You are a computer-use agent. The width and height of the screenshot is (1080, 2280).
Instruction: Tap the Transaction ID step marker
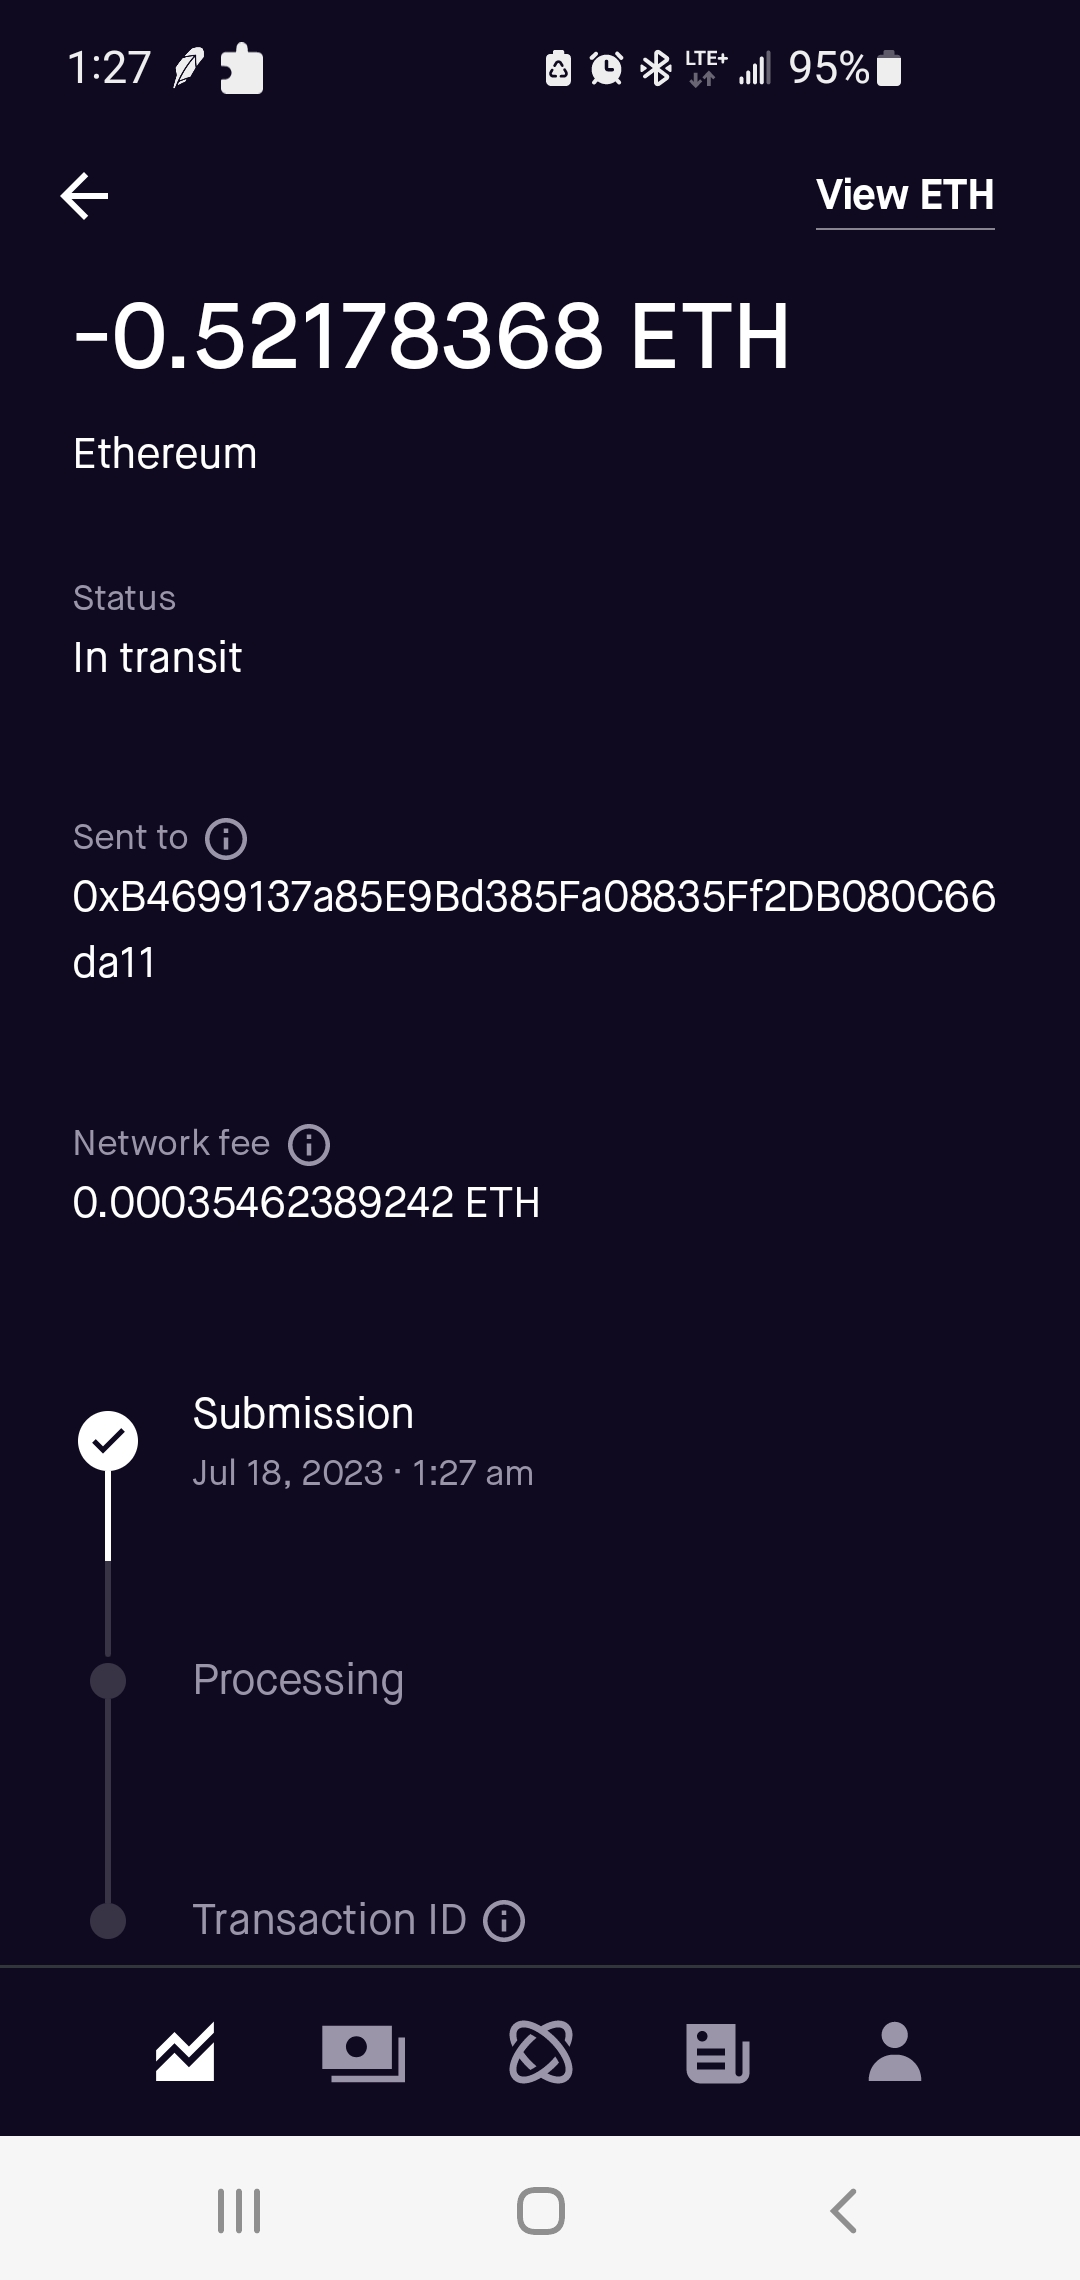pos(108,1920)
